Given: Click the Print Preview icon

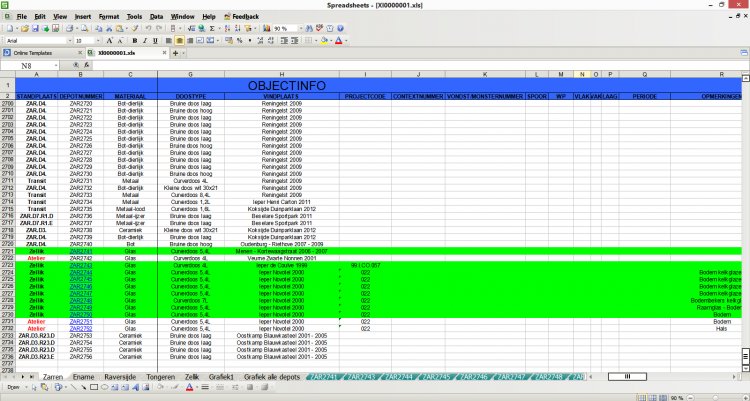Looking at the screenshot, I should click(84, 28).
